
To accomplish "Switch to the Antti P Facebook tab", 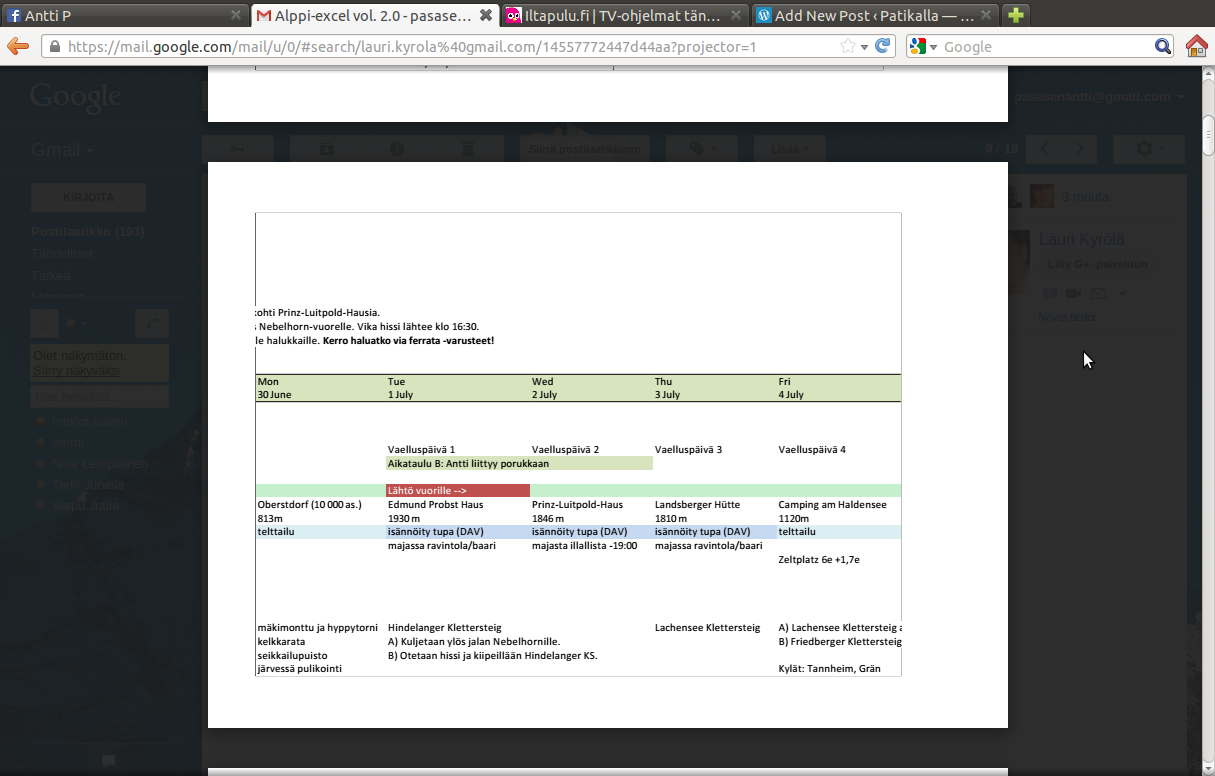I will (x=120, y=15).
